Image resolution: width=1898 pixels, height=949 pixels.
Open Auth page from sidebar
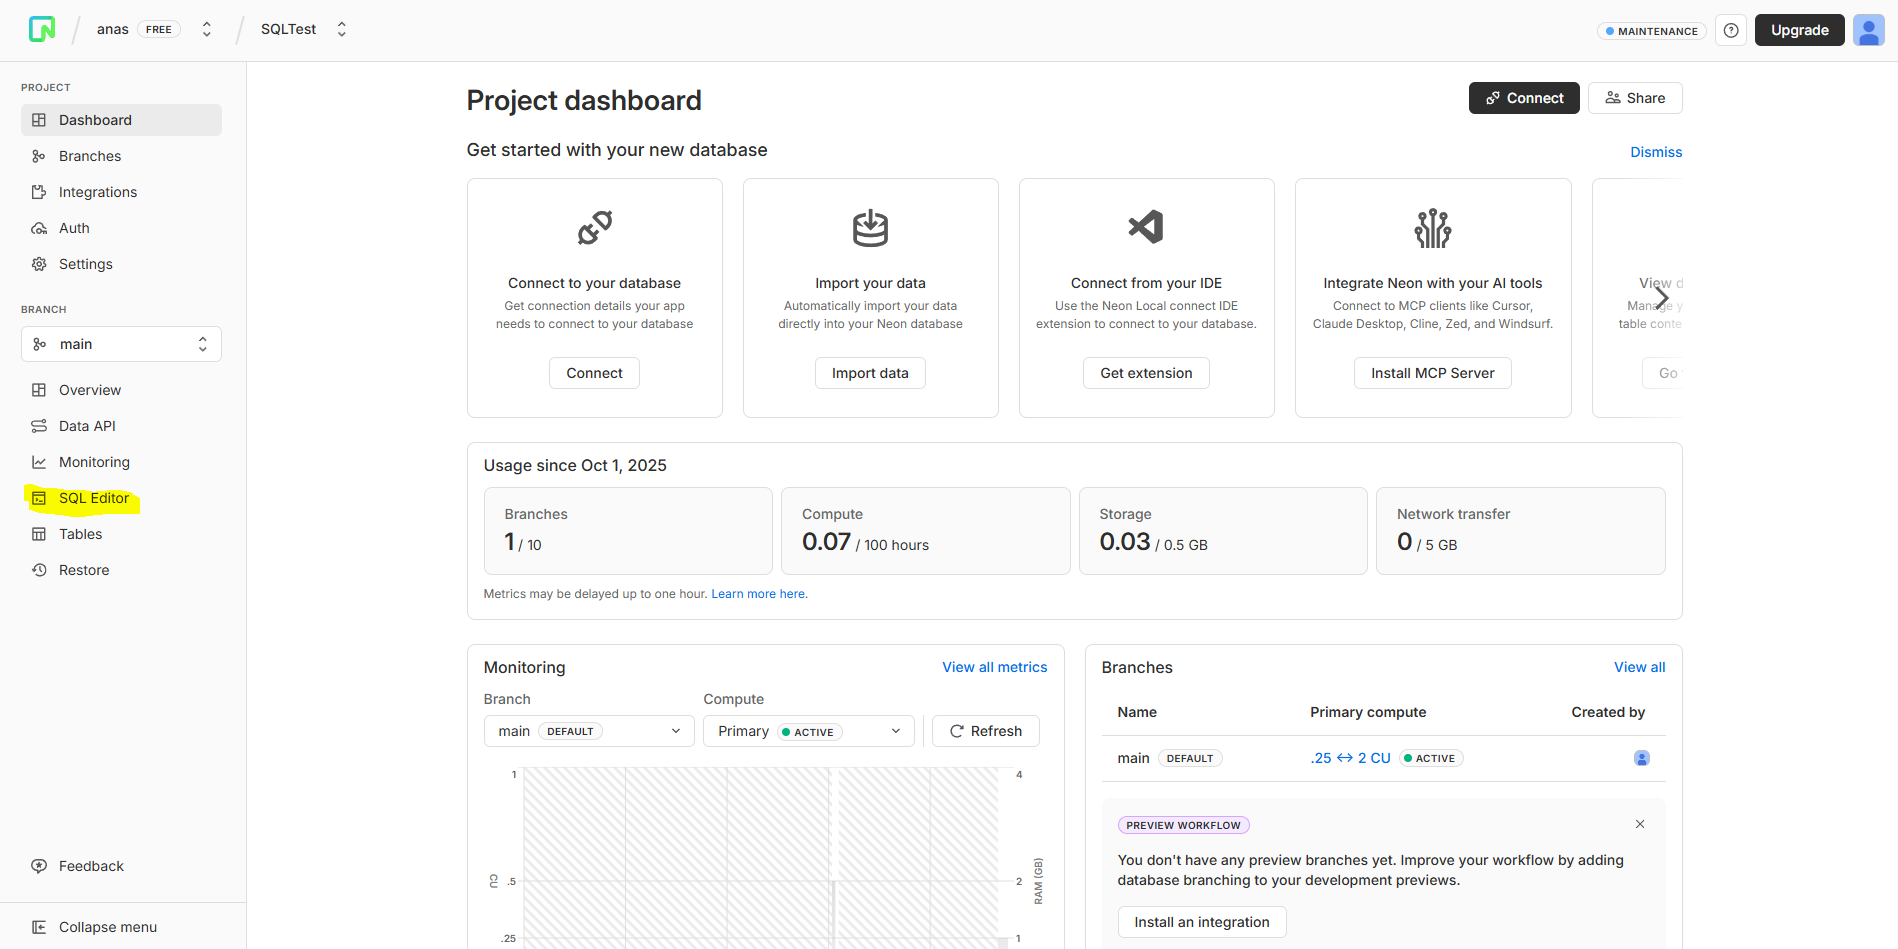(121, 228)
